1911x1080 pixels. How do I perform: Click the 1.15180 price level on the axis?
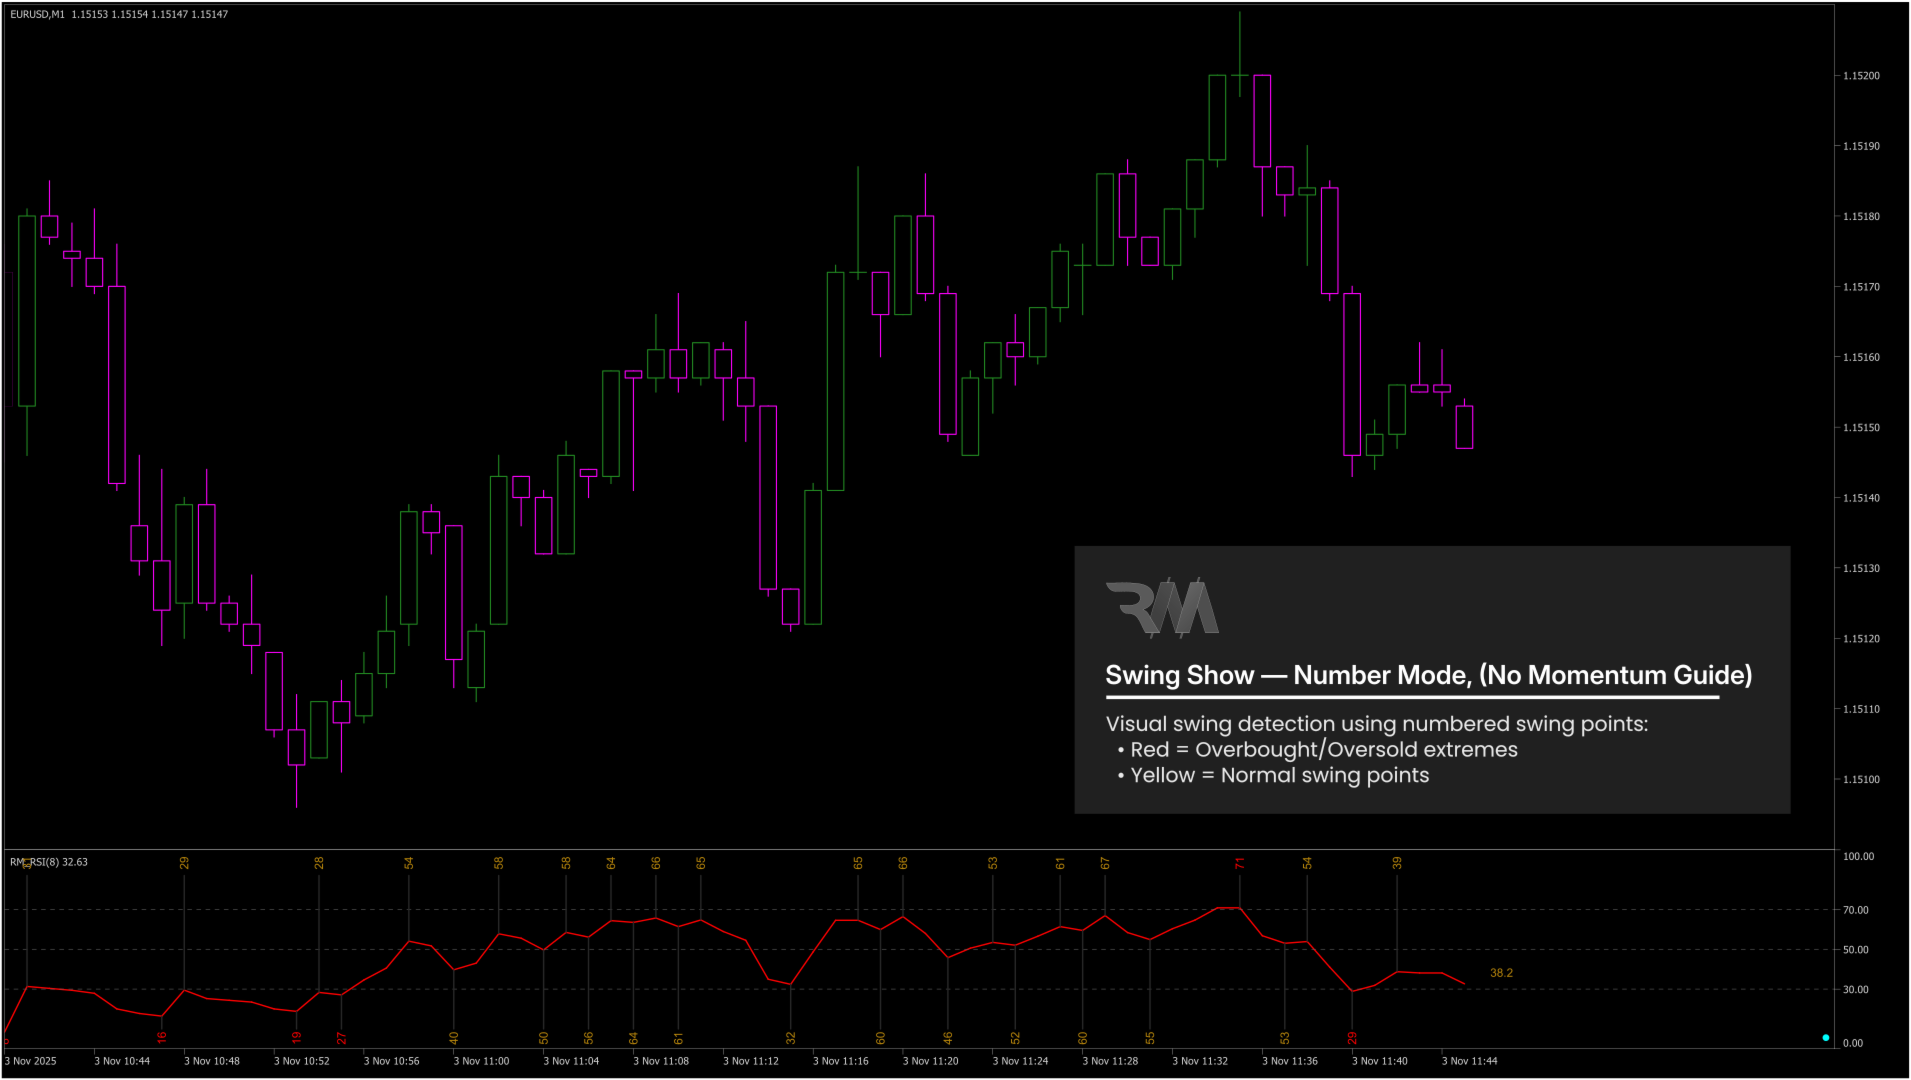(1861, 217)
